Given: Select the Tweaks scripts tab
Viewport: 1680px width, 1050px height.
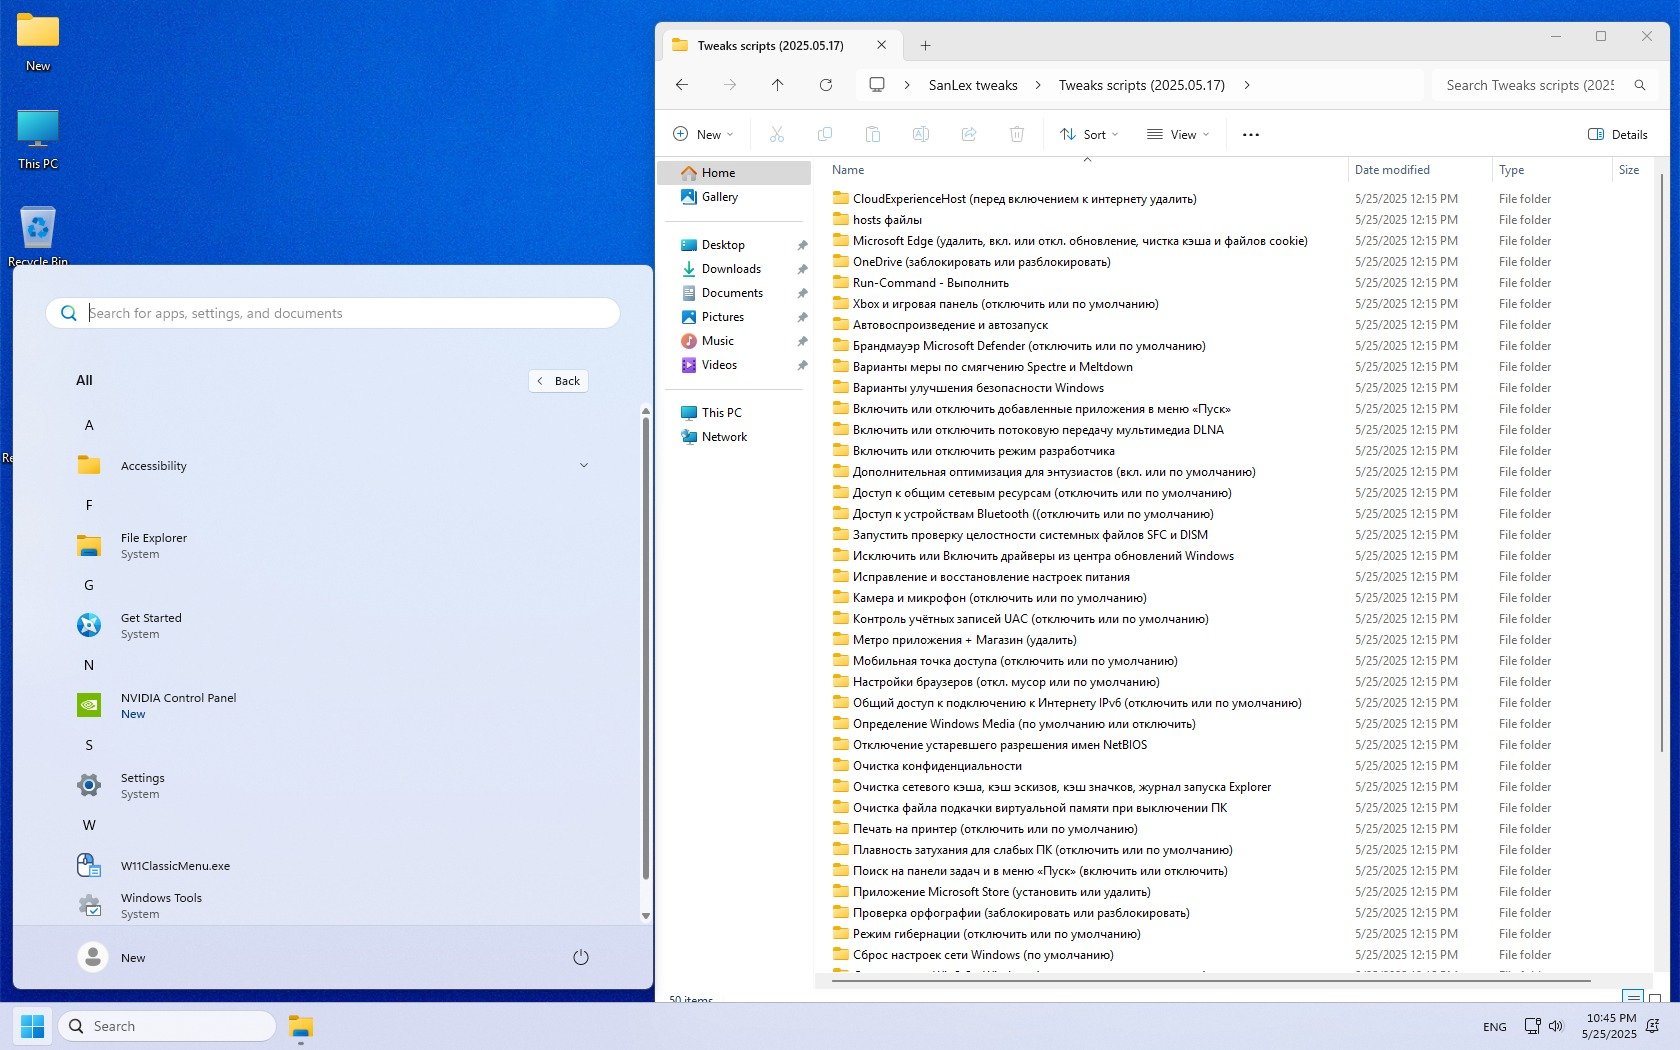Looking at the screenshot, I should pyautogui.click(x=770, y=46).
